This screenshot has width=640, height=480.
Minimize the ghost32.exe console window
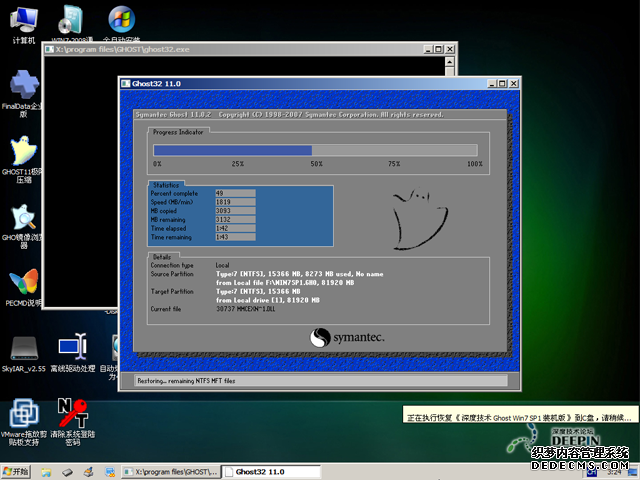(x=428, y=49)
